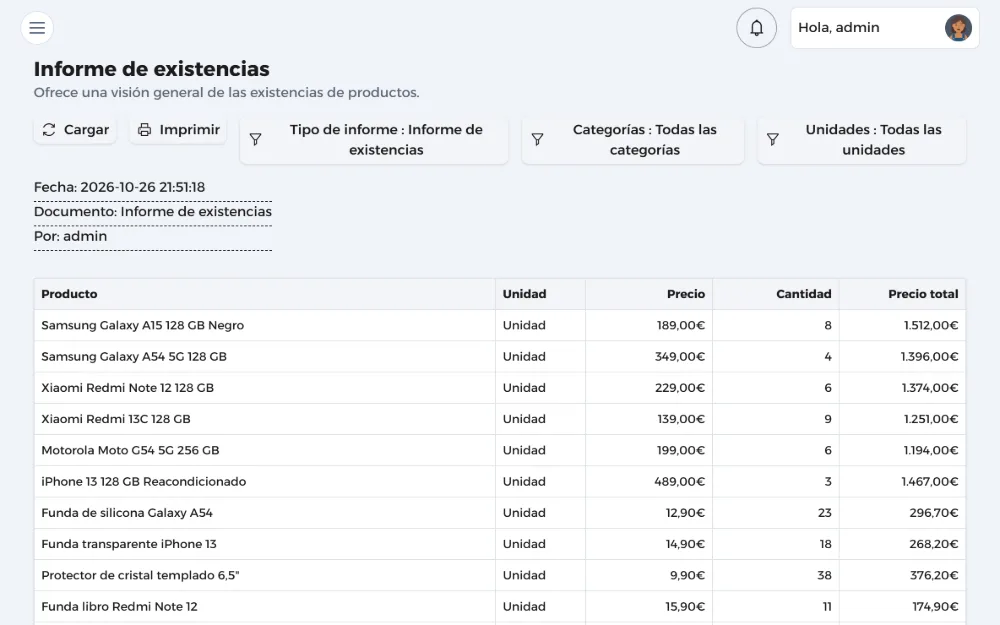1000x625 pixels.
Task: Select 'Protector de cristal templado 6,5"' product
Action: 140,575
